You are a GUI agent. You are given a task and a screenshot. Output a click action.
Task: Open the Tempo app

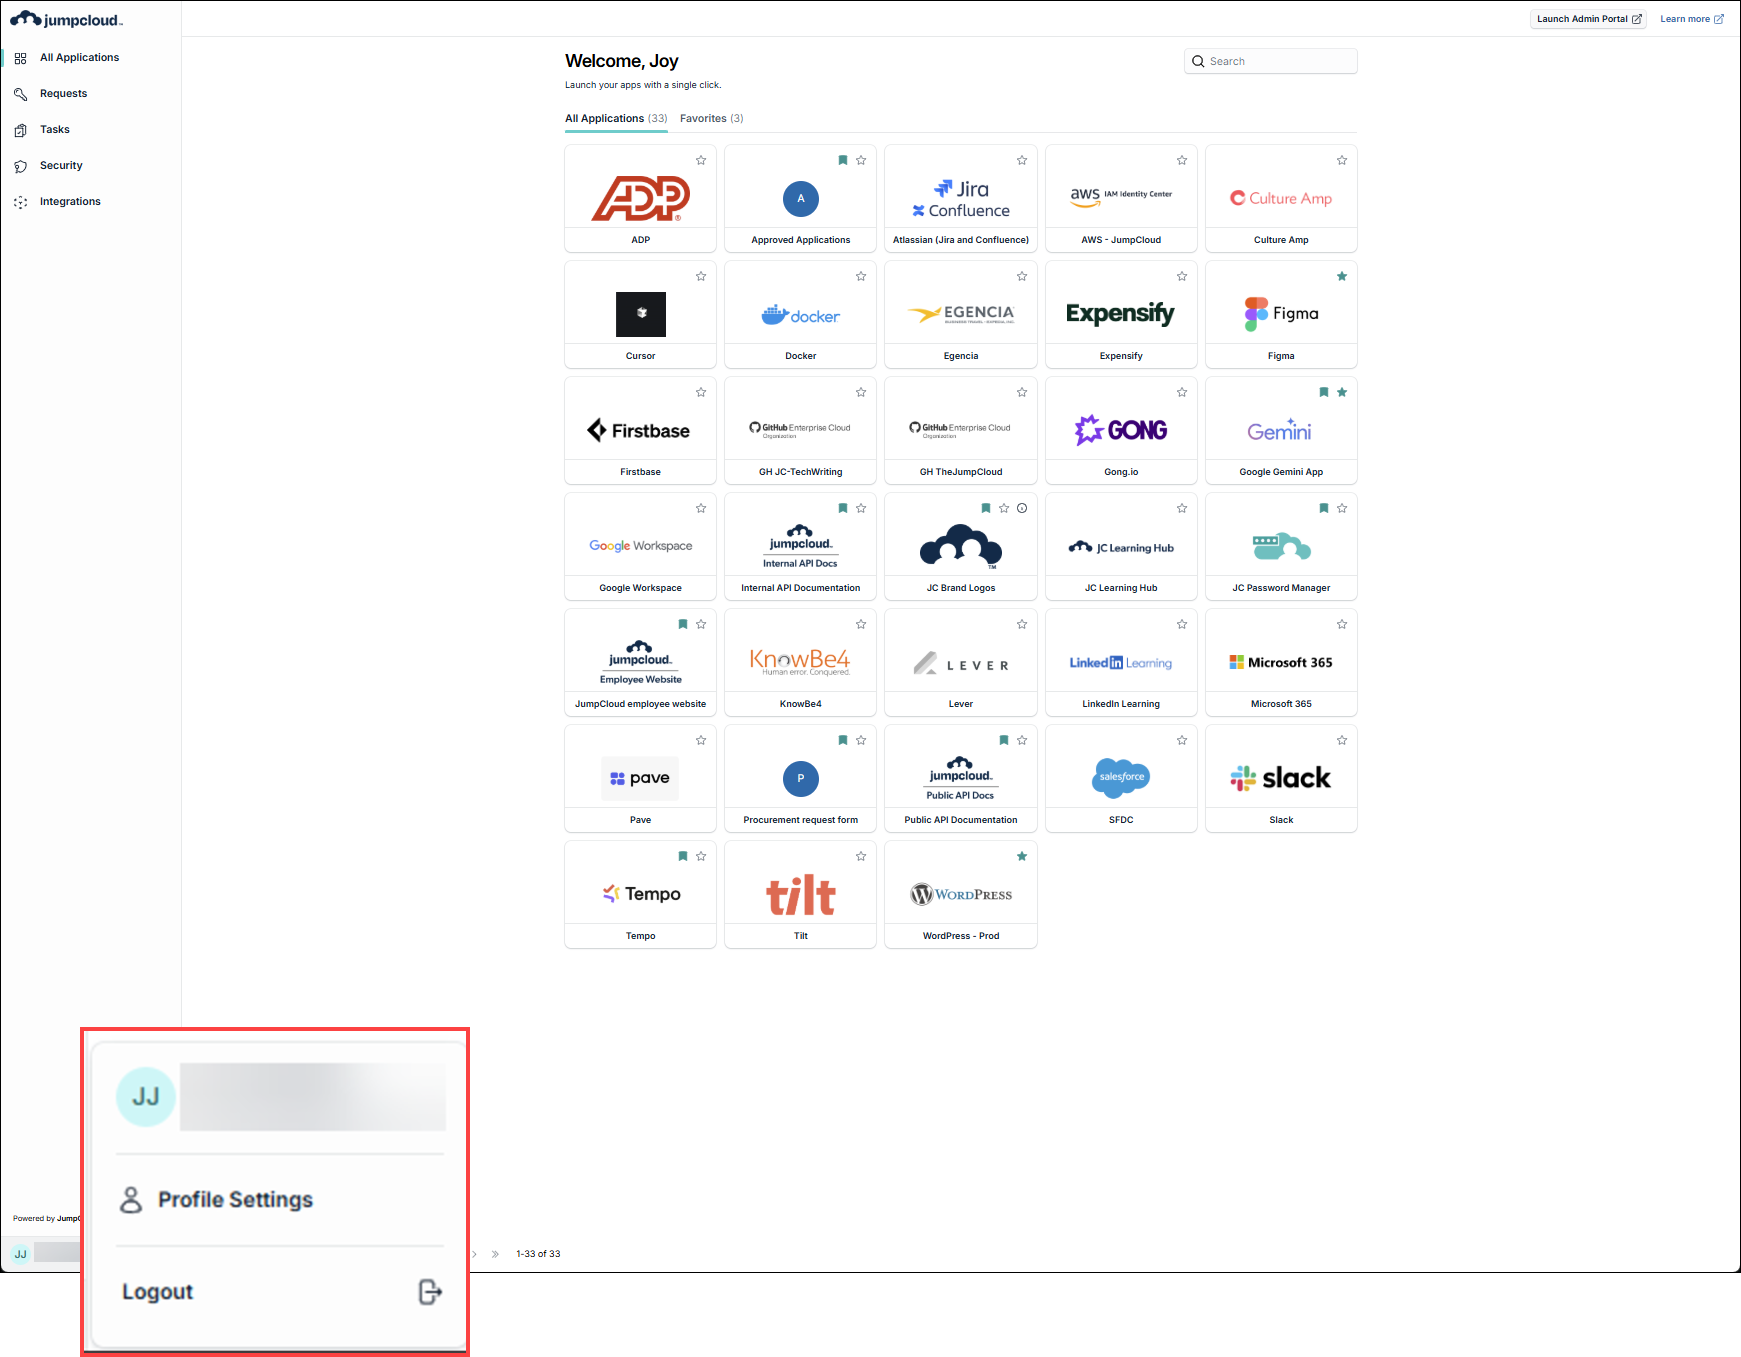pyautogui.click(x=641, y=895)
